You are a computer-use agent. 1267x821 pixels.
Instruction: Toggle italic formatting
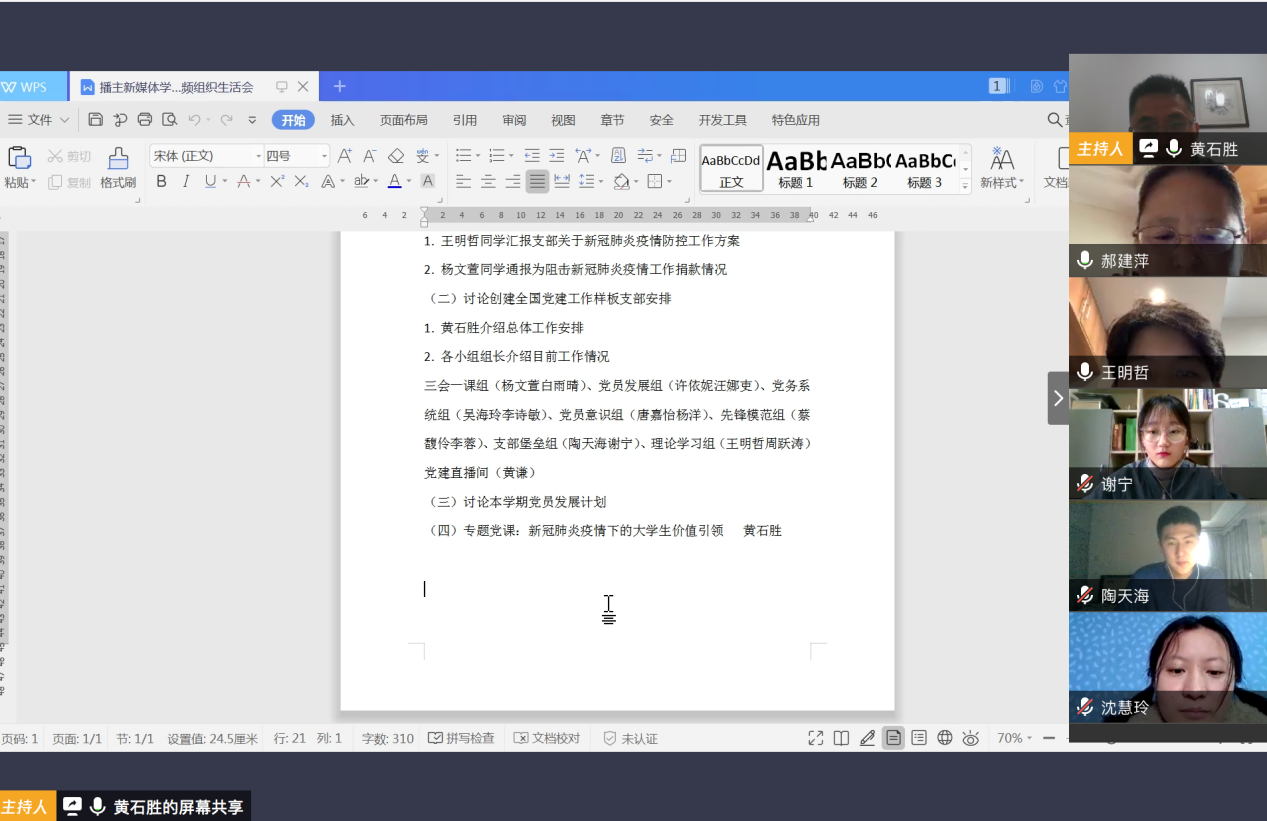pos(185,181)
